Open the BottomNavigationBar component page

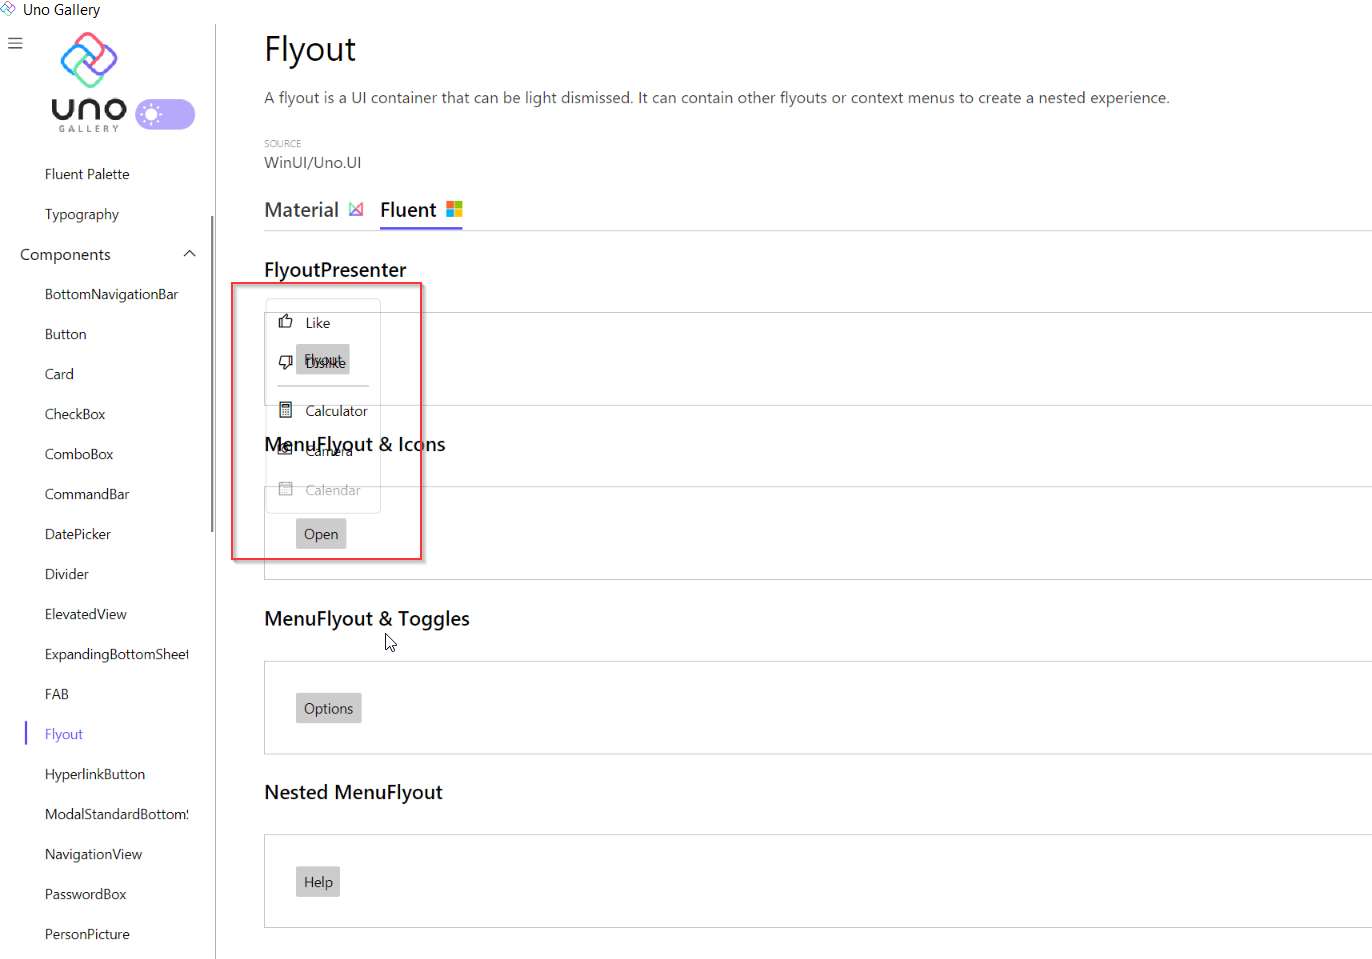point(111,294)
